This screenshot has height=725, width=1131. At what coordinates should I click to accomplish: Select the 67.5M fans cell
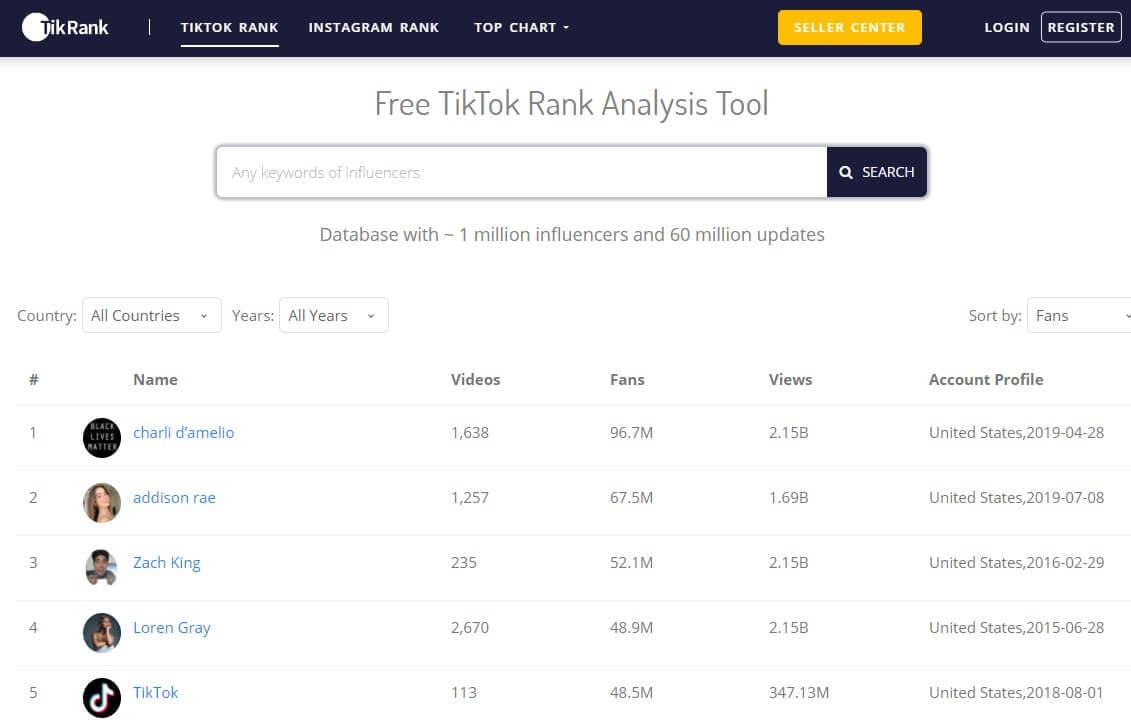pyautogui.click(x=631, y=497)
